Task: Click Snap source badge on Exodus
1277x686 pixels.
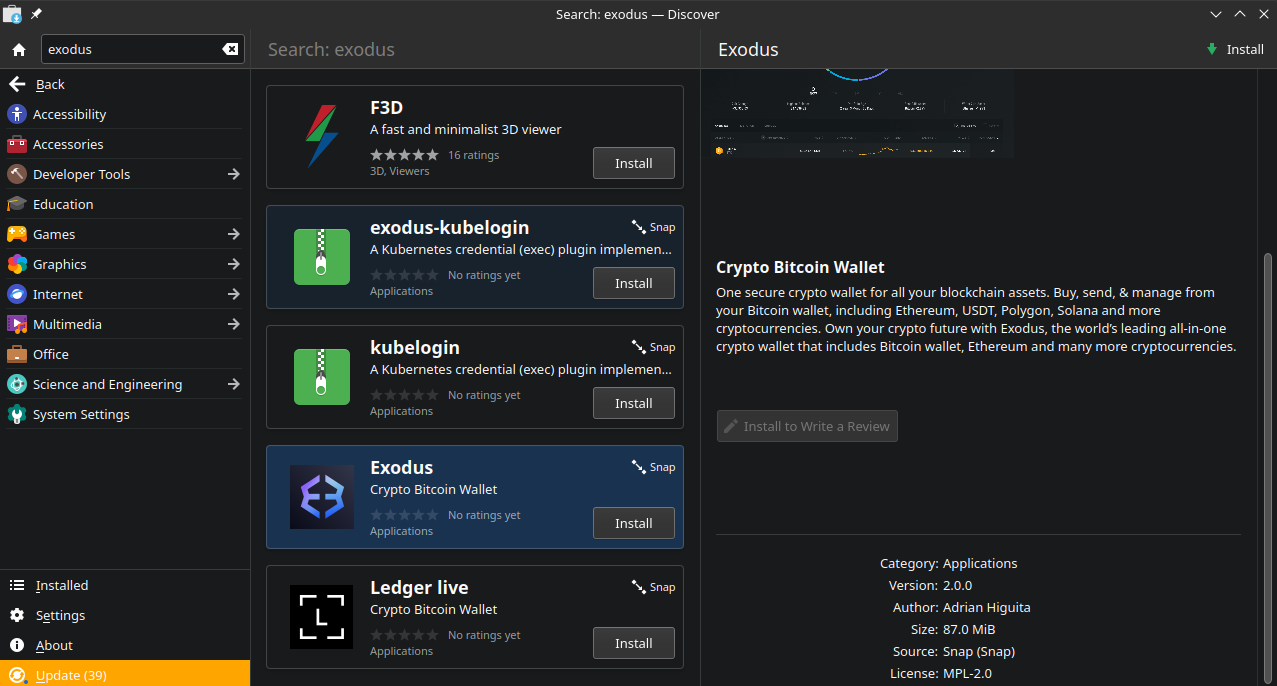Action: [653, 467]
